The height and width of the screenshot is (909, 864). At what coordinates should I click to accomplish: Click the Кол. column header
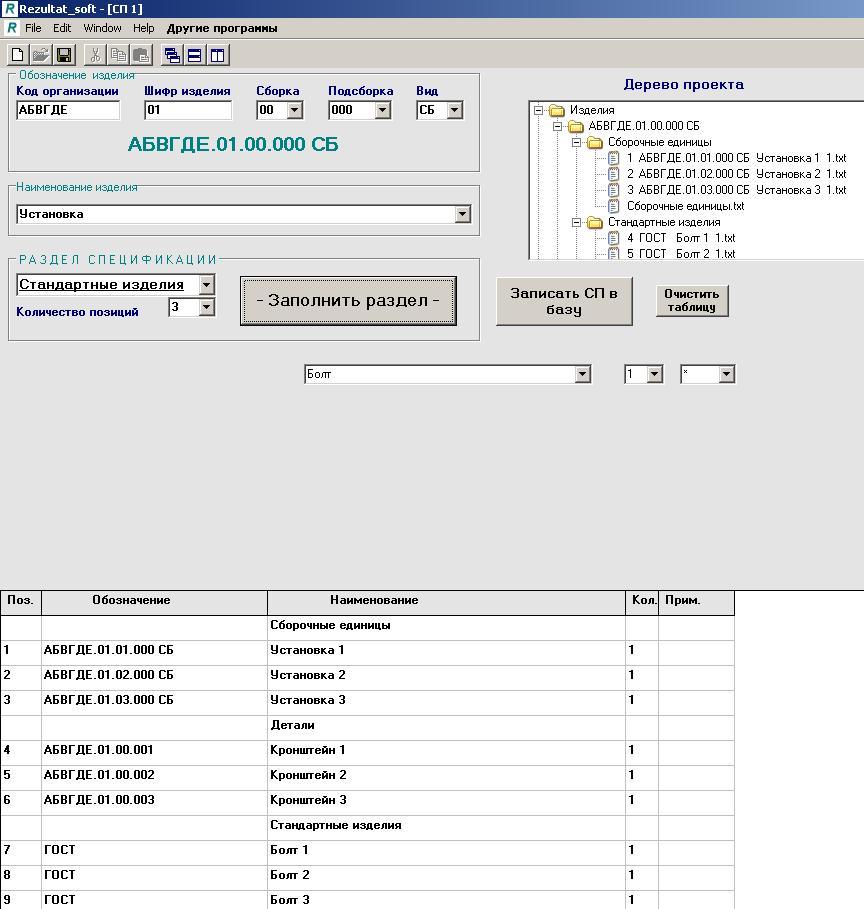click(642, 603)
